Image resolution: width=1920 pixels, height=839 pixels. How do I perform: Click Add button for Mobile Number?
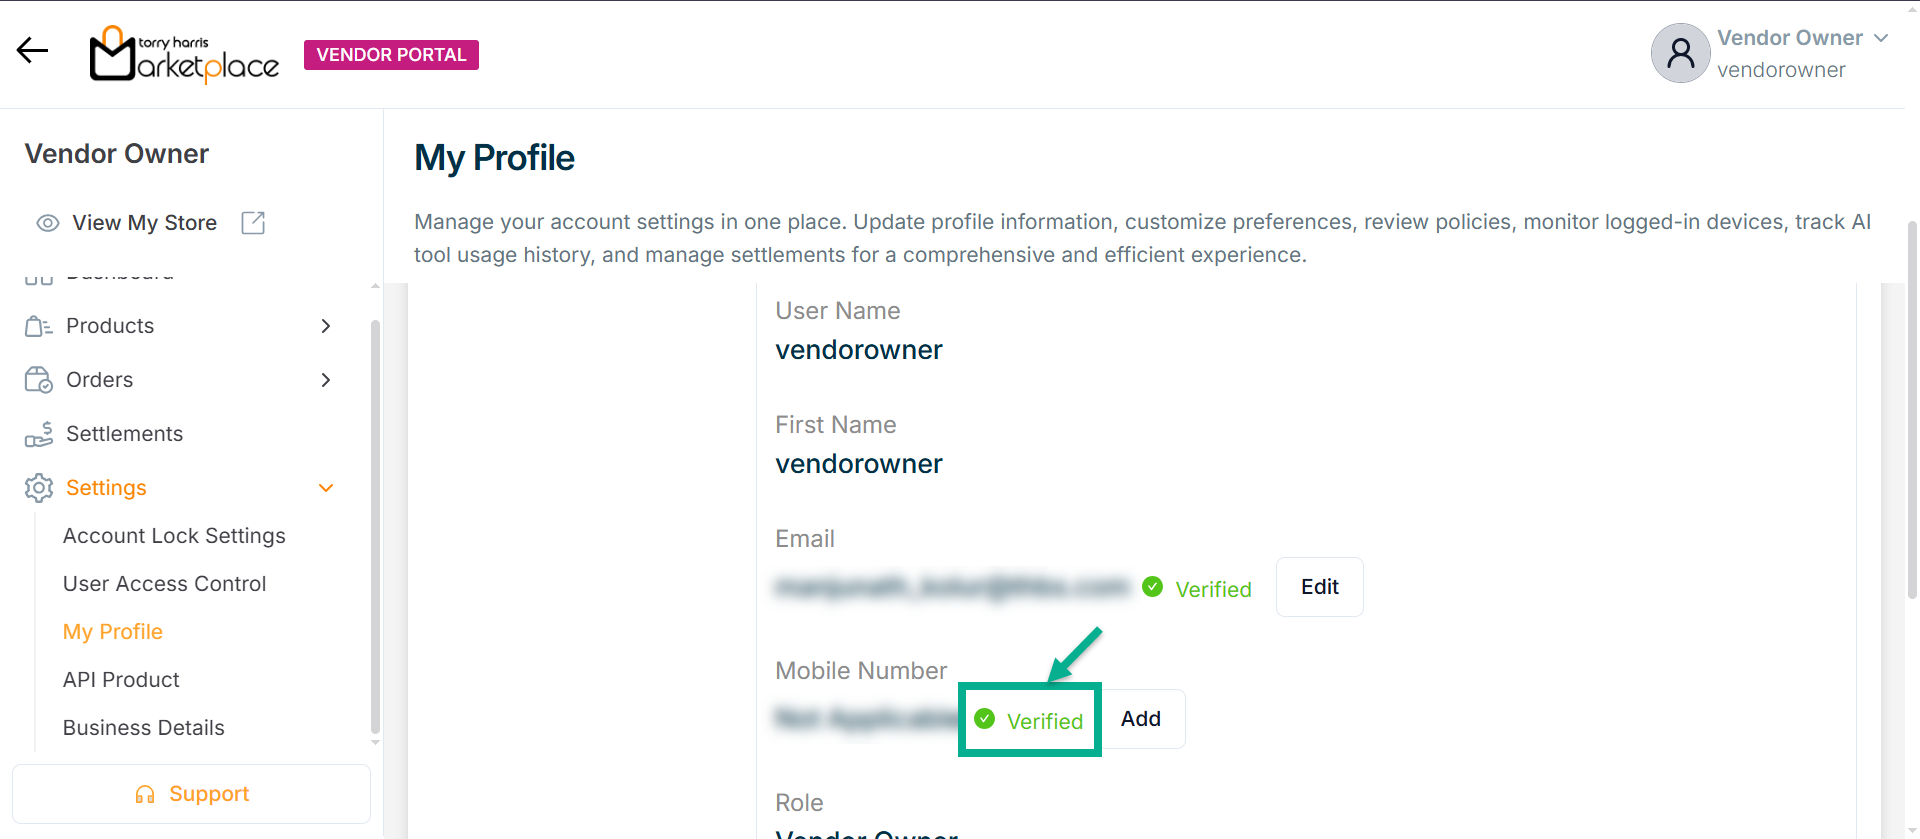click(x=1141, y=719)
